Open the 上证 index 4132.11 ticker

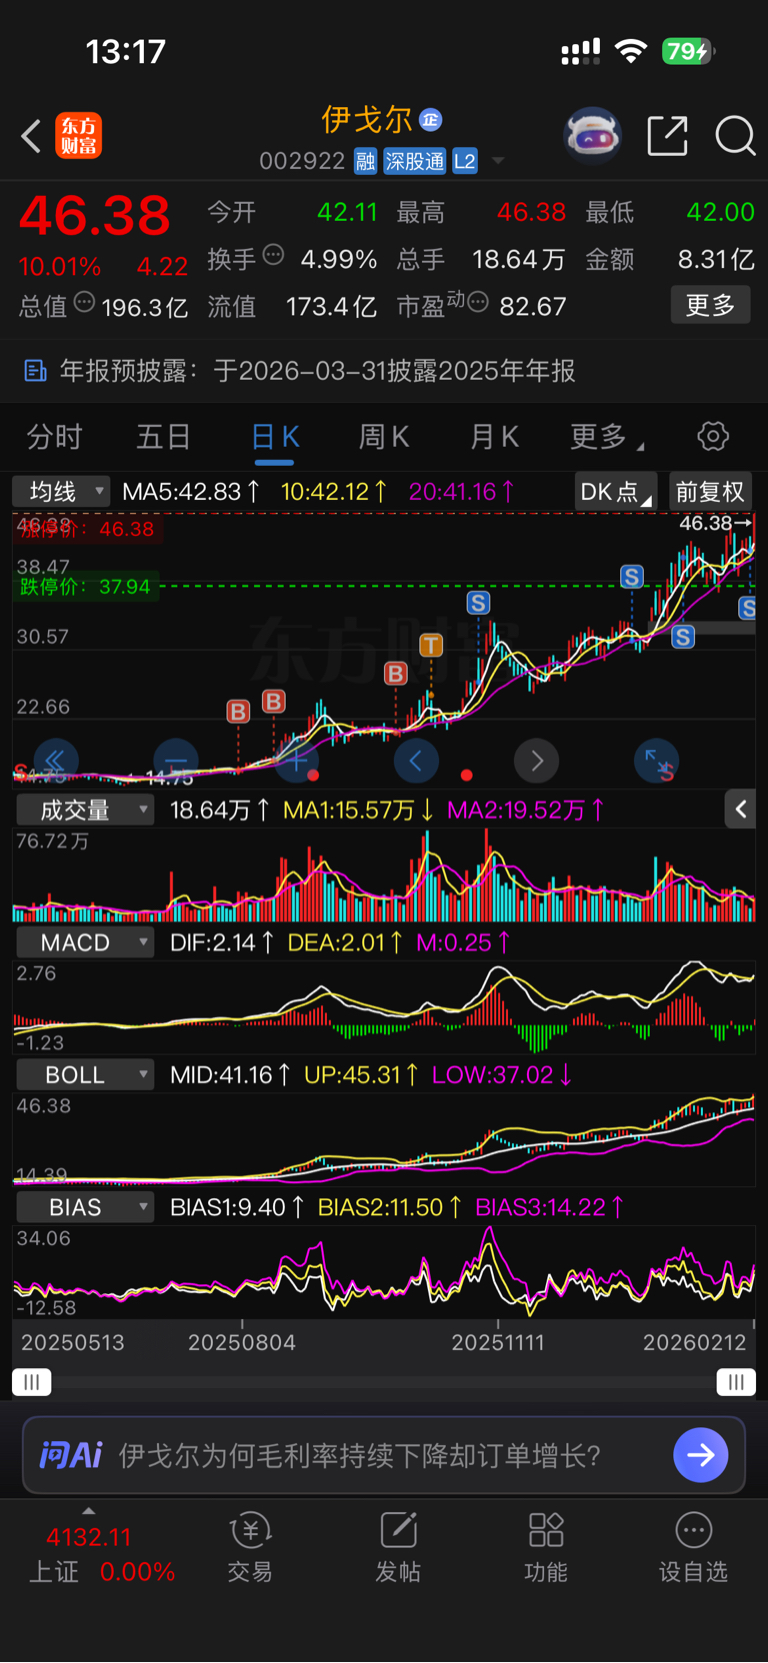(x=100, y=1553)
